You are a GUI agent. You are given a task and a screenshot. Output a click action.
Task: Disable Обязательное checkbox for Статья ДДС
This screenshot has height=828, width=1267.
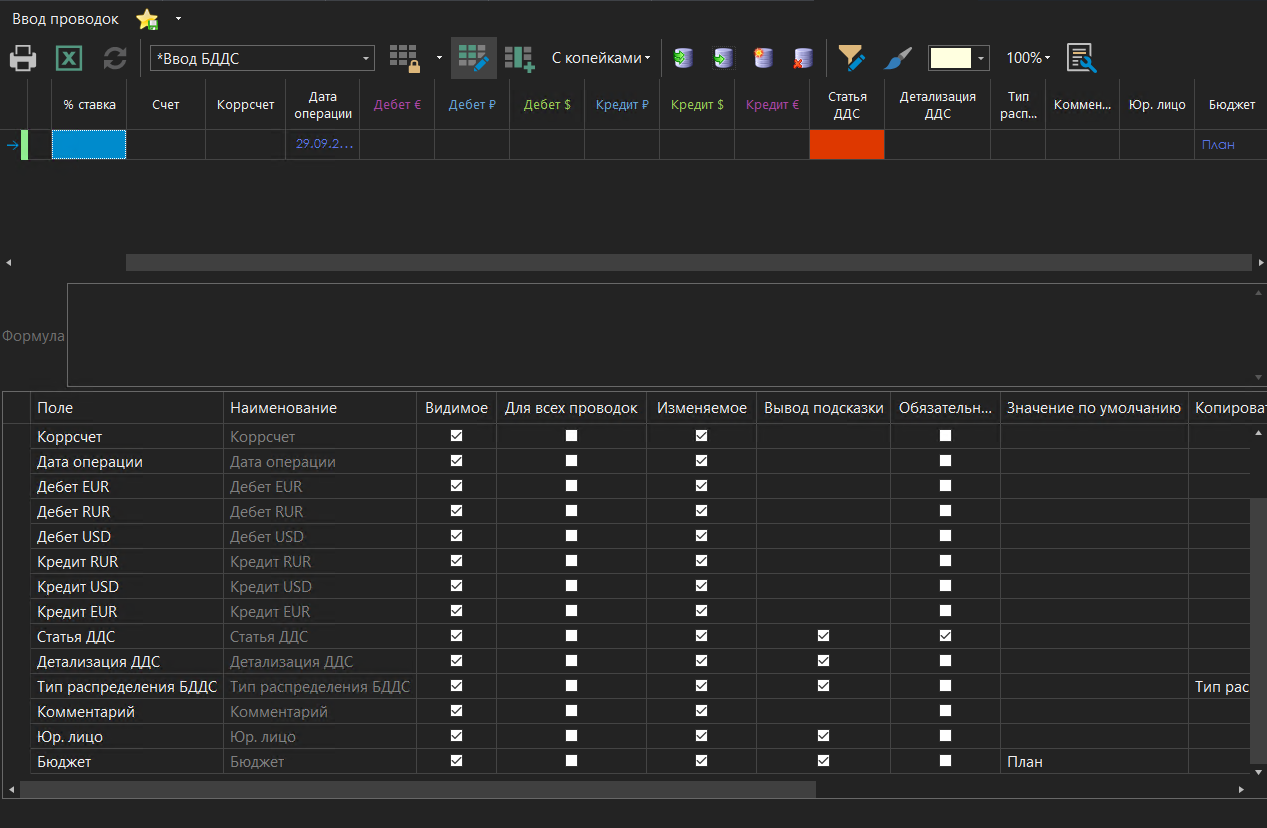click(x=945, y=636)
